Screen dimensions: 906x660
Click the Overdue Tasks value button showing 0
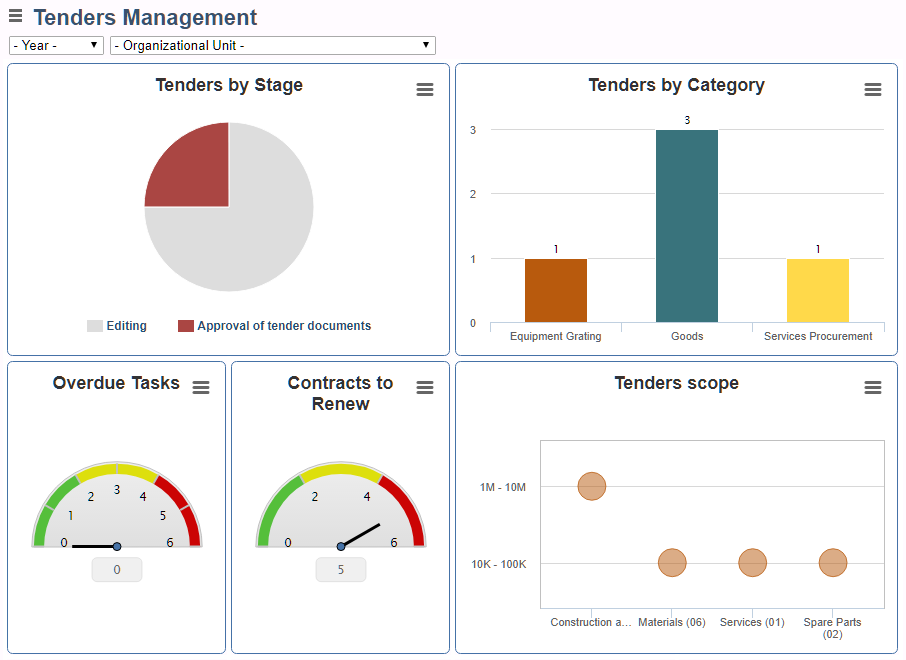[116, 568]
